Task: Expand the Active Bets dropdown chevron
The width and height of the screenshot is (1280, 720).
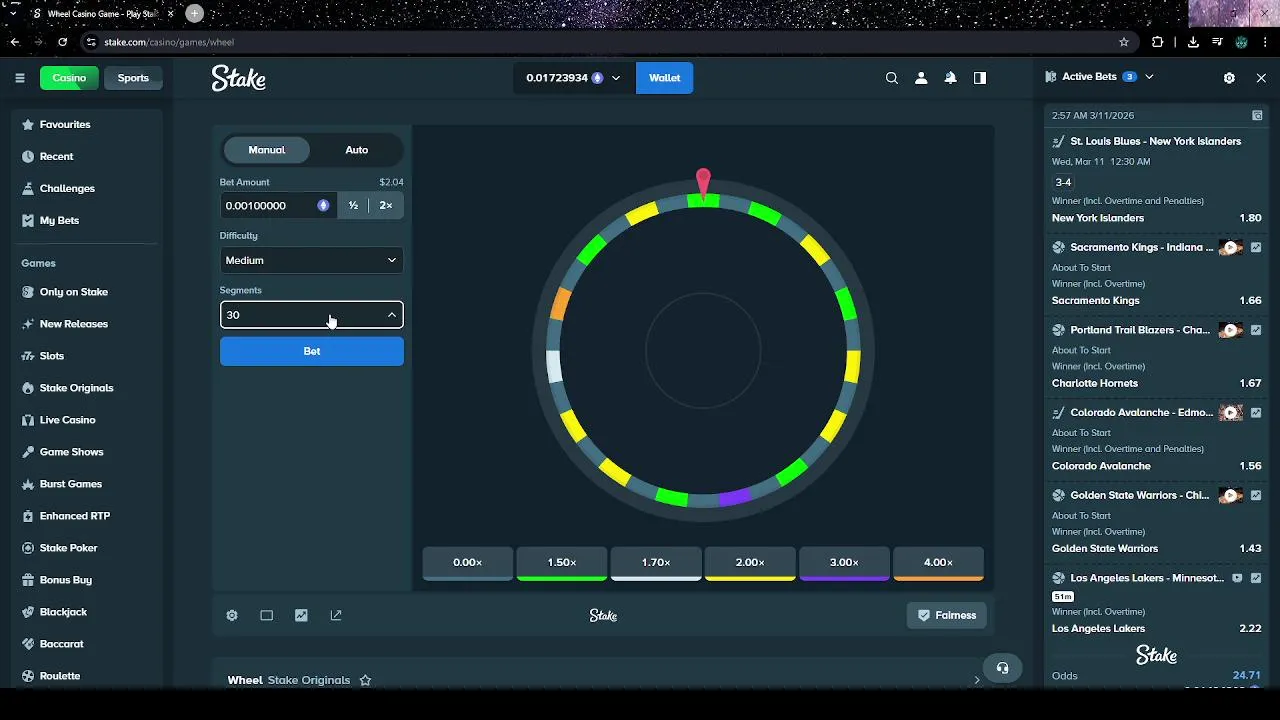Action: [1149, 77]
